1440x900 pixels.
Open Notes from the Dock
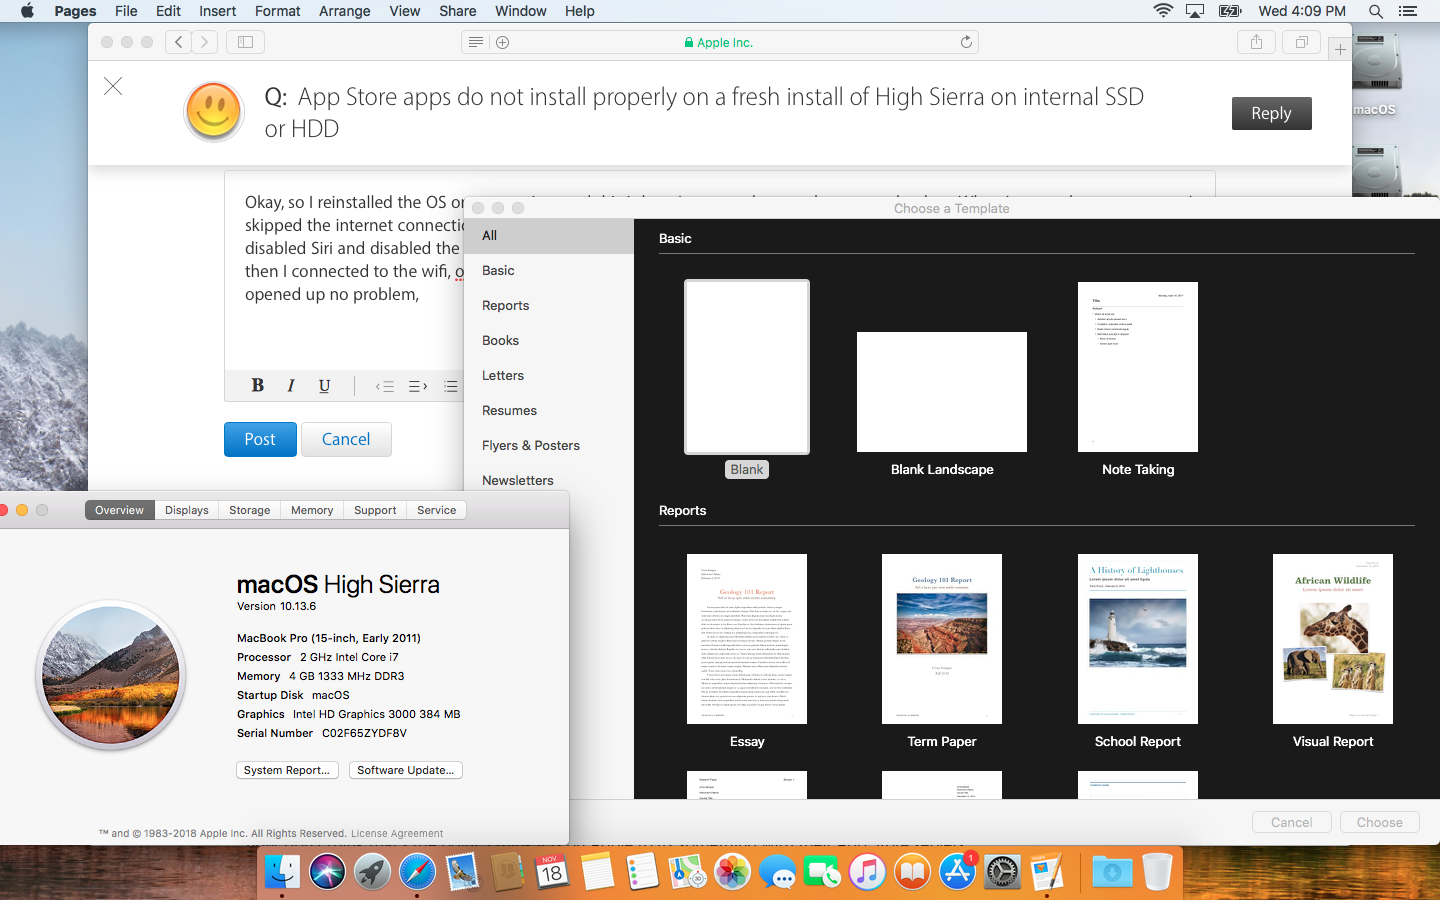point(597,872)
